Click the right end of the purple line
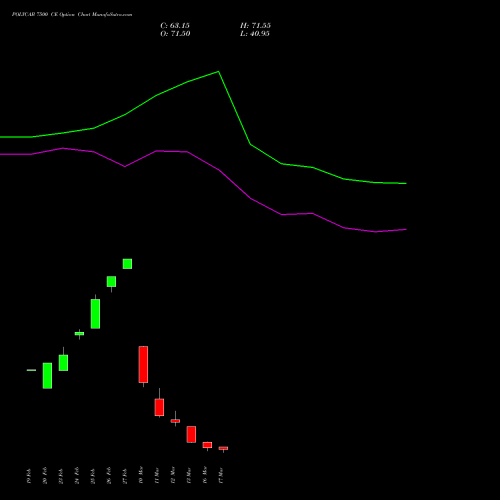Image resolution: width=500 pixels, height=500 pixels. 406,229
